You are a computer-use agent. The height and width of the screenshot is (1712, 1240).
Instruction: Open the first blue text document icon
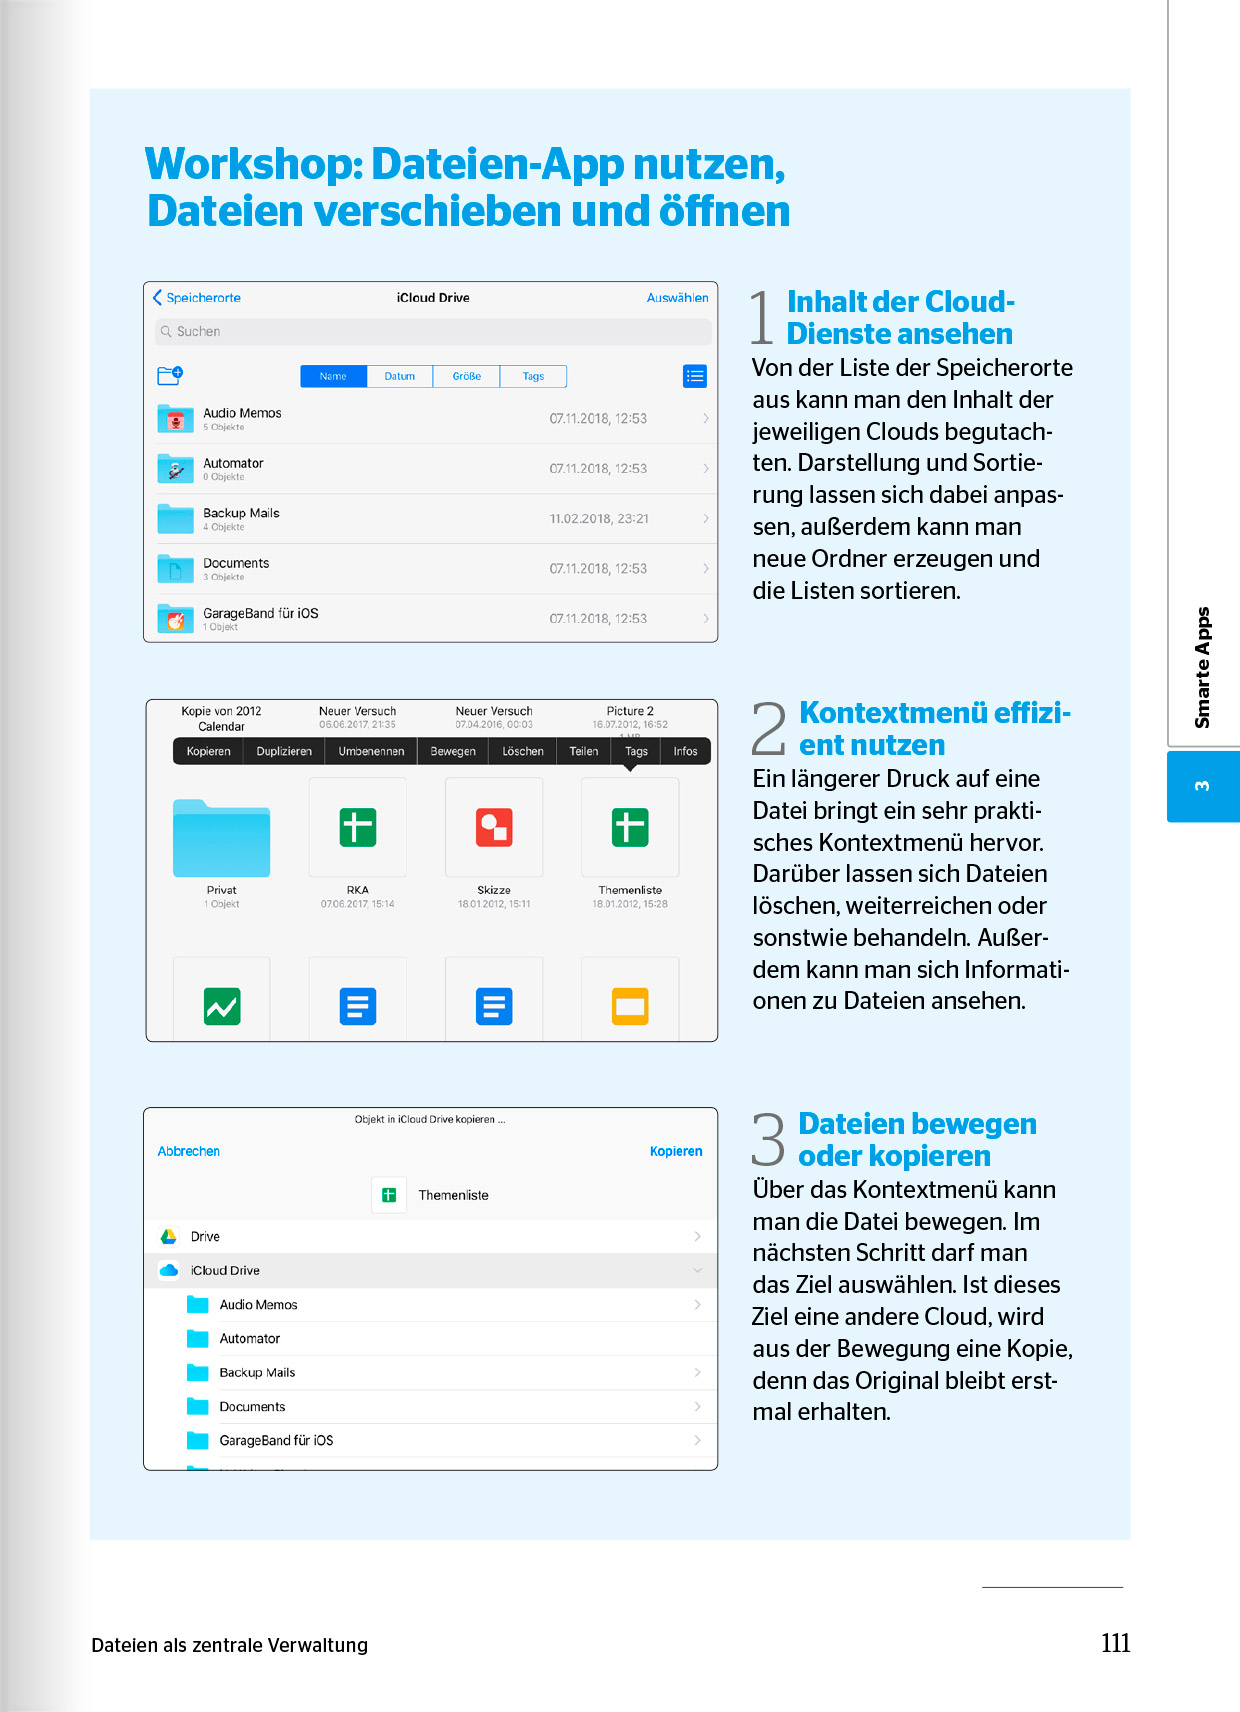tap(358, 1006)
